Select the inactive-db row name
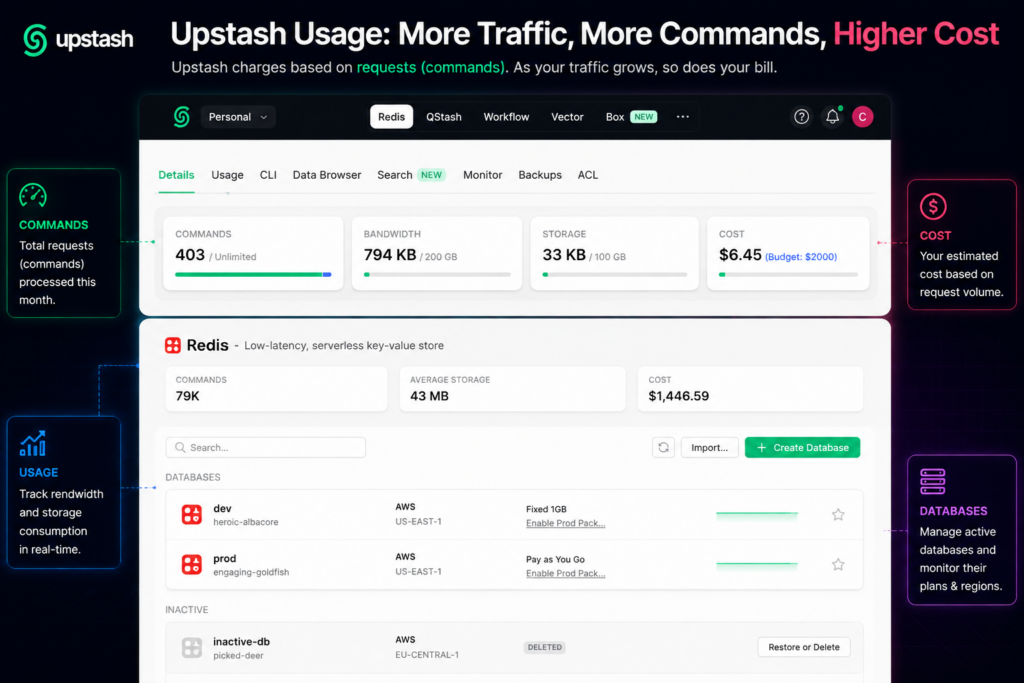Screen dimensions: 1024x683 pyautogui.click(x=241, y=642)
